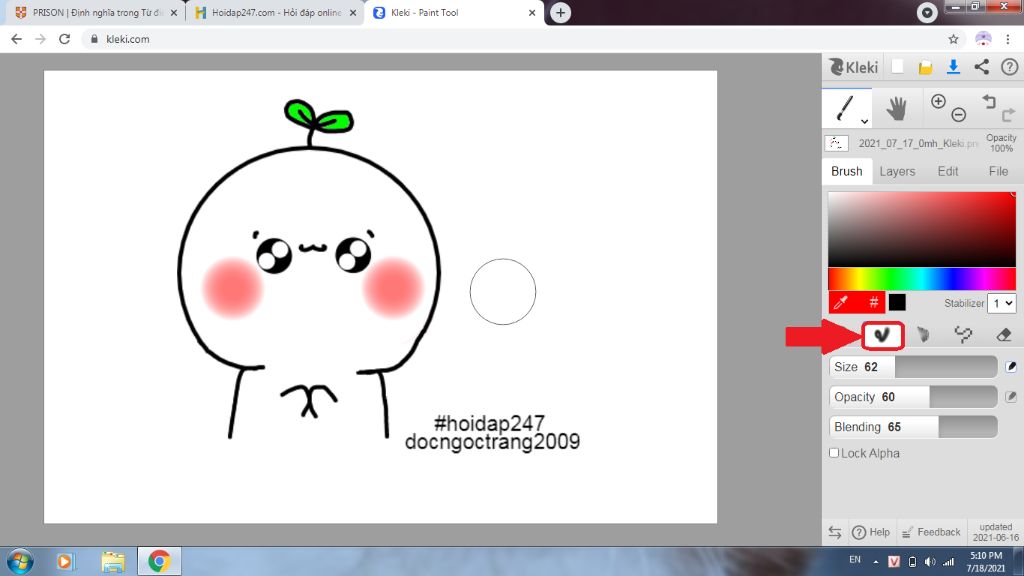
Task: Create a new image with blank page icon
Action: 897,67
